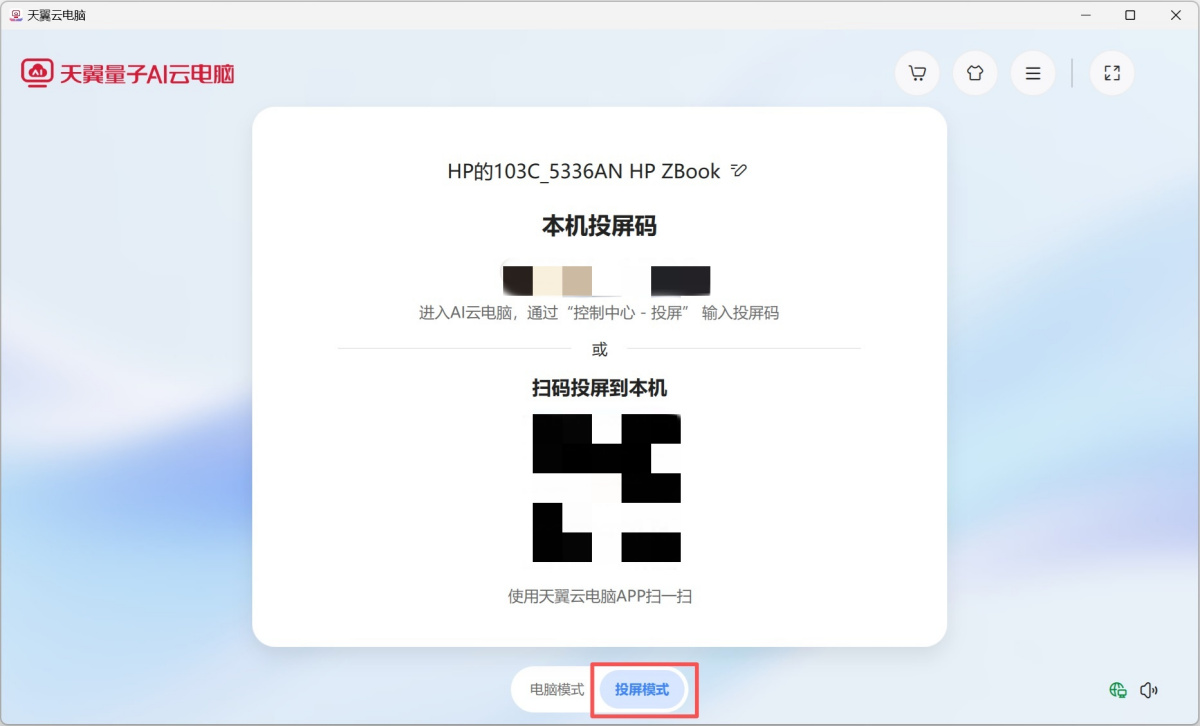Open the shopping cart icon
This screenshot has width=1200, height=726.
coord(916,73)
